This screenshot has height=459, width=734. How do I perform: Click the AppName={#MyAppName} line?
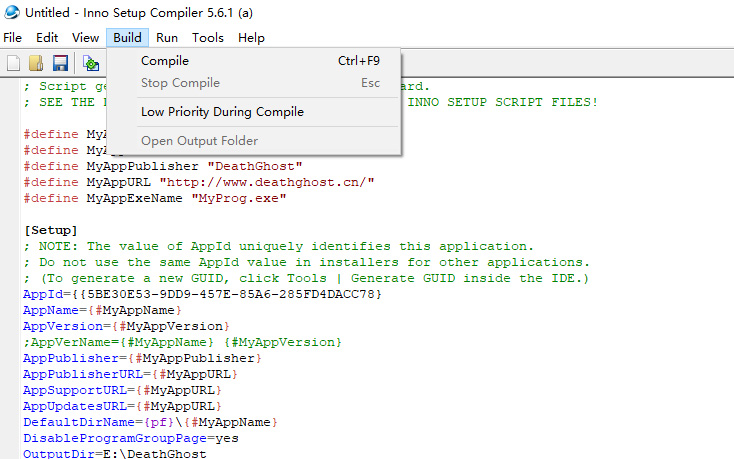coord(102,310)
